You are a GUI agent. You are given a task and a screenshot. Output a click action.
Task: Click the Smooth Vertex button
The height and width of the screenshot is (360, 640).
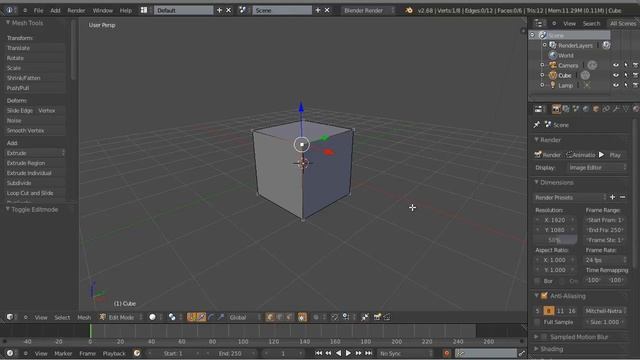[35, 131]
